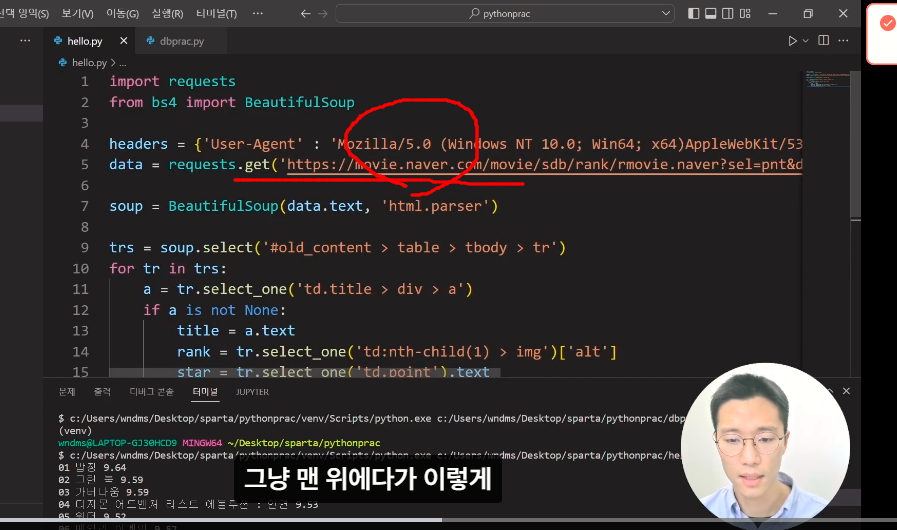Show hidden menu items via the title bar ellipsis
Screen dimensions: 897x530
[258, 13]
